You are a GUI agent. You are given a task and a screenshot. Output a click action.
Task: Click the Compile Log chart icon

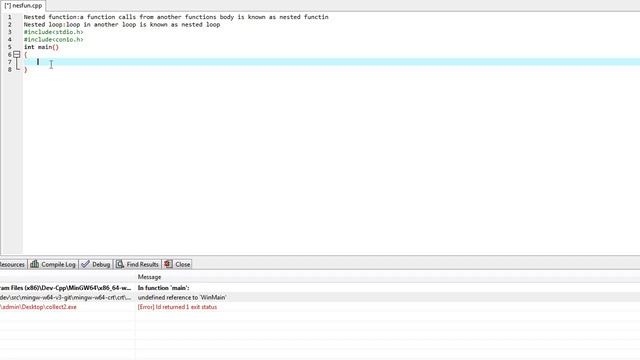pos(35,264)
